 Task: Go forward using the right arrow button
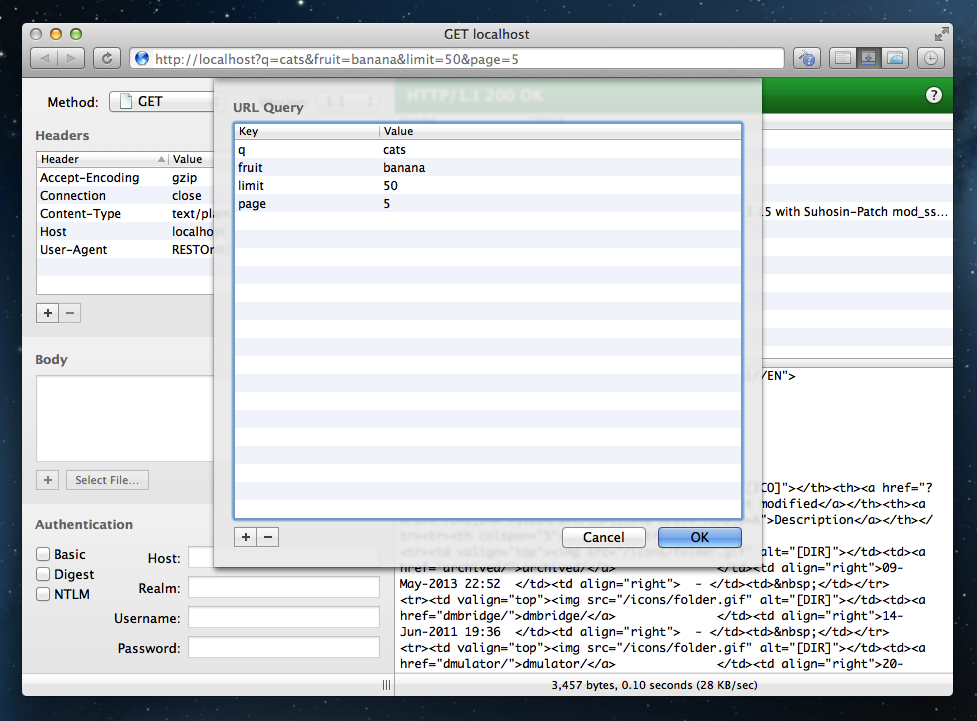tap(72, 59)
